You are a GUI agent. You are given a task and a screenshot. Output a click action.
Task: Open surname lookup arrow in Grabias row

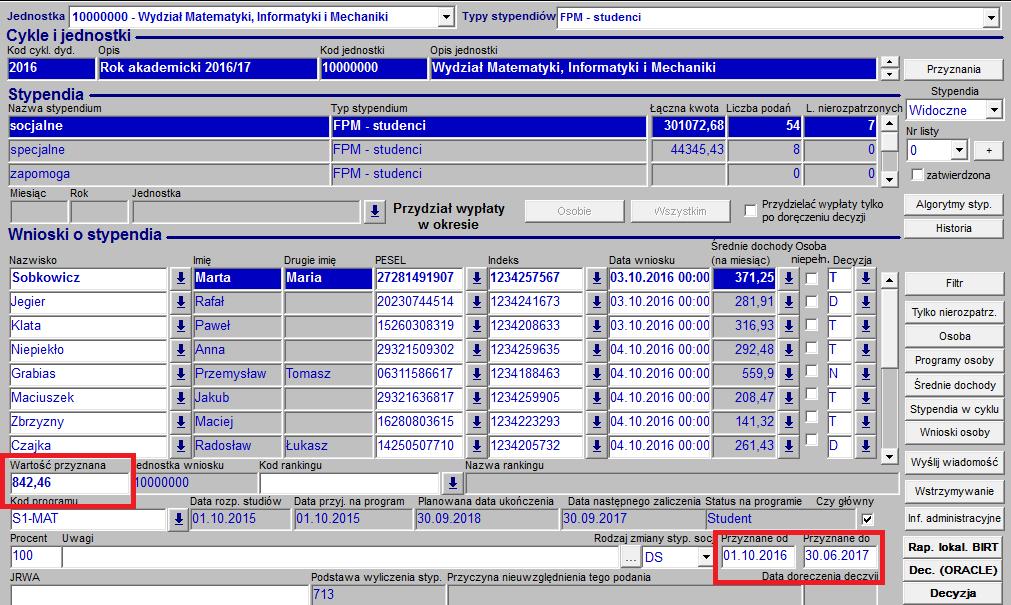pyautogui.click(x=181, y=374)
